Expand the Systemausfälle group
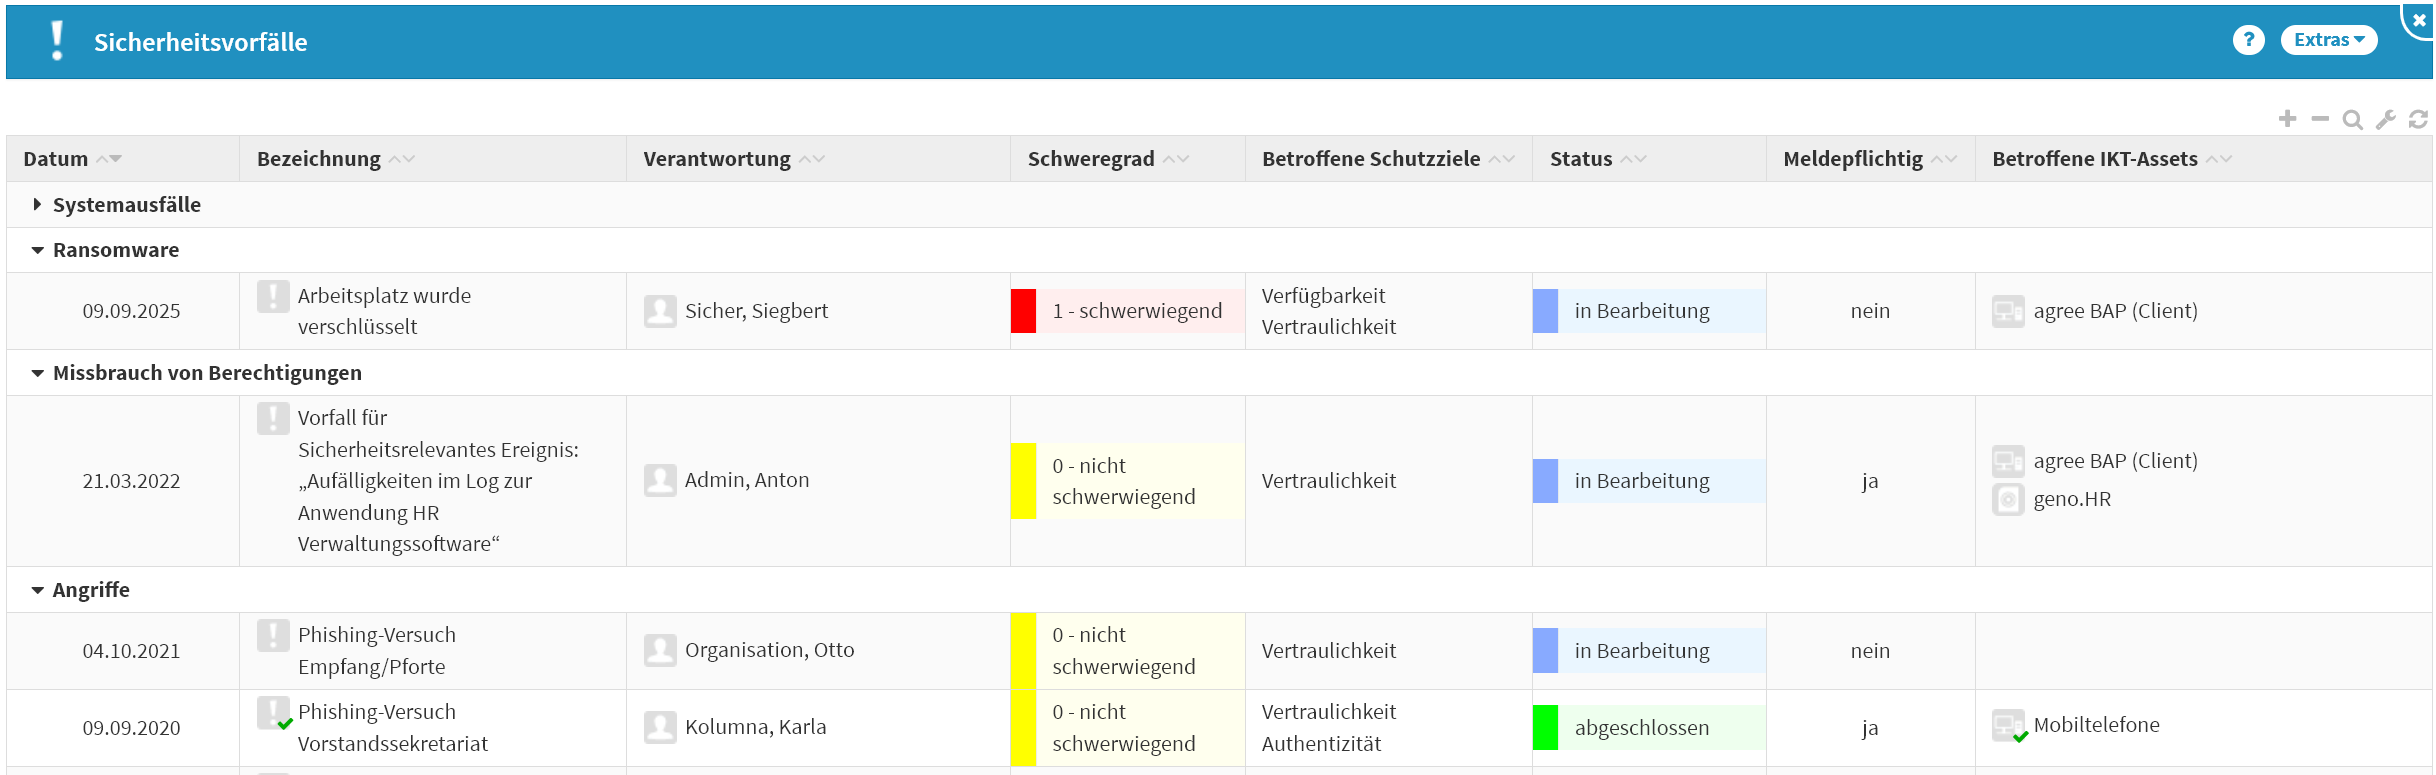The height and width of the screenshot is (775, 2436). click(x=37, y=205)
